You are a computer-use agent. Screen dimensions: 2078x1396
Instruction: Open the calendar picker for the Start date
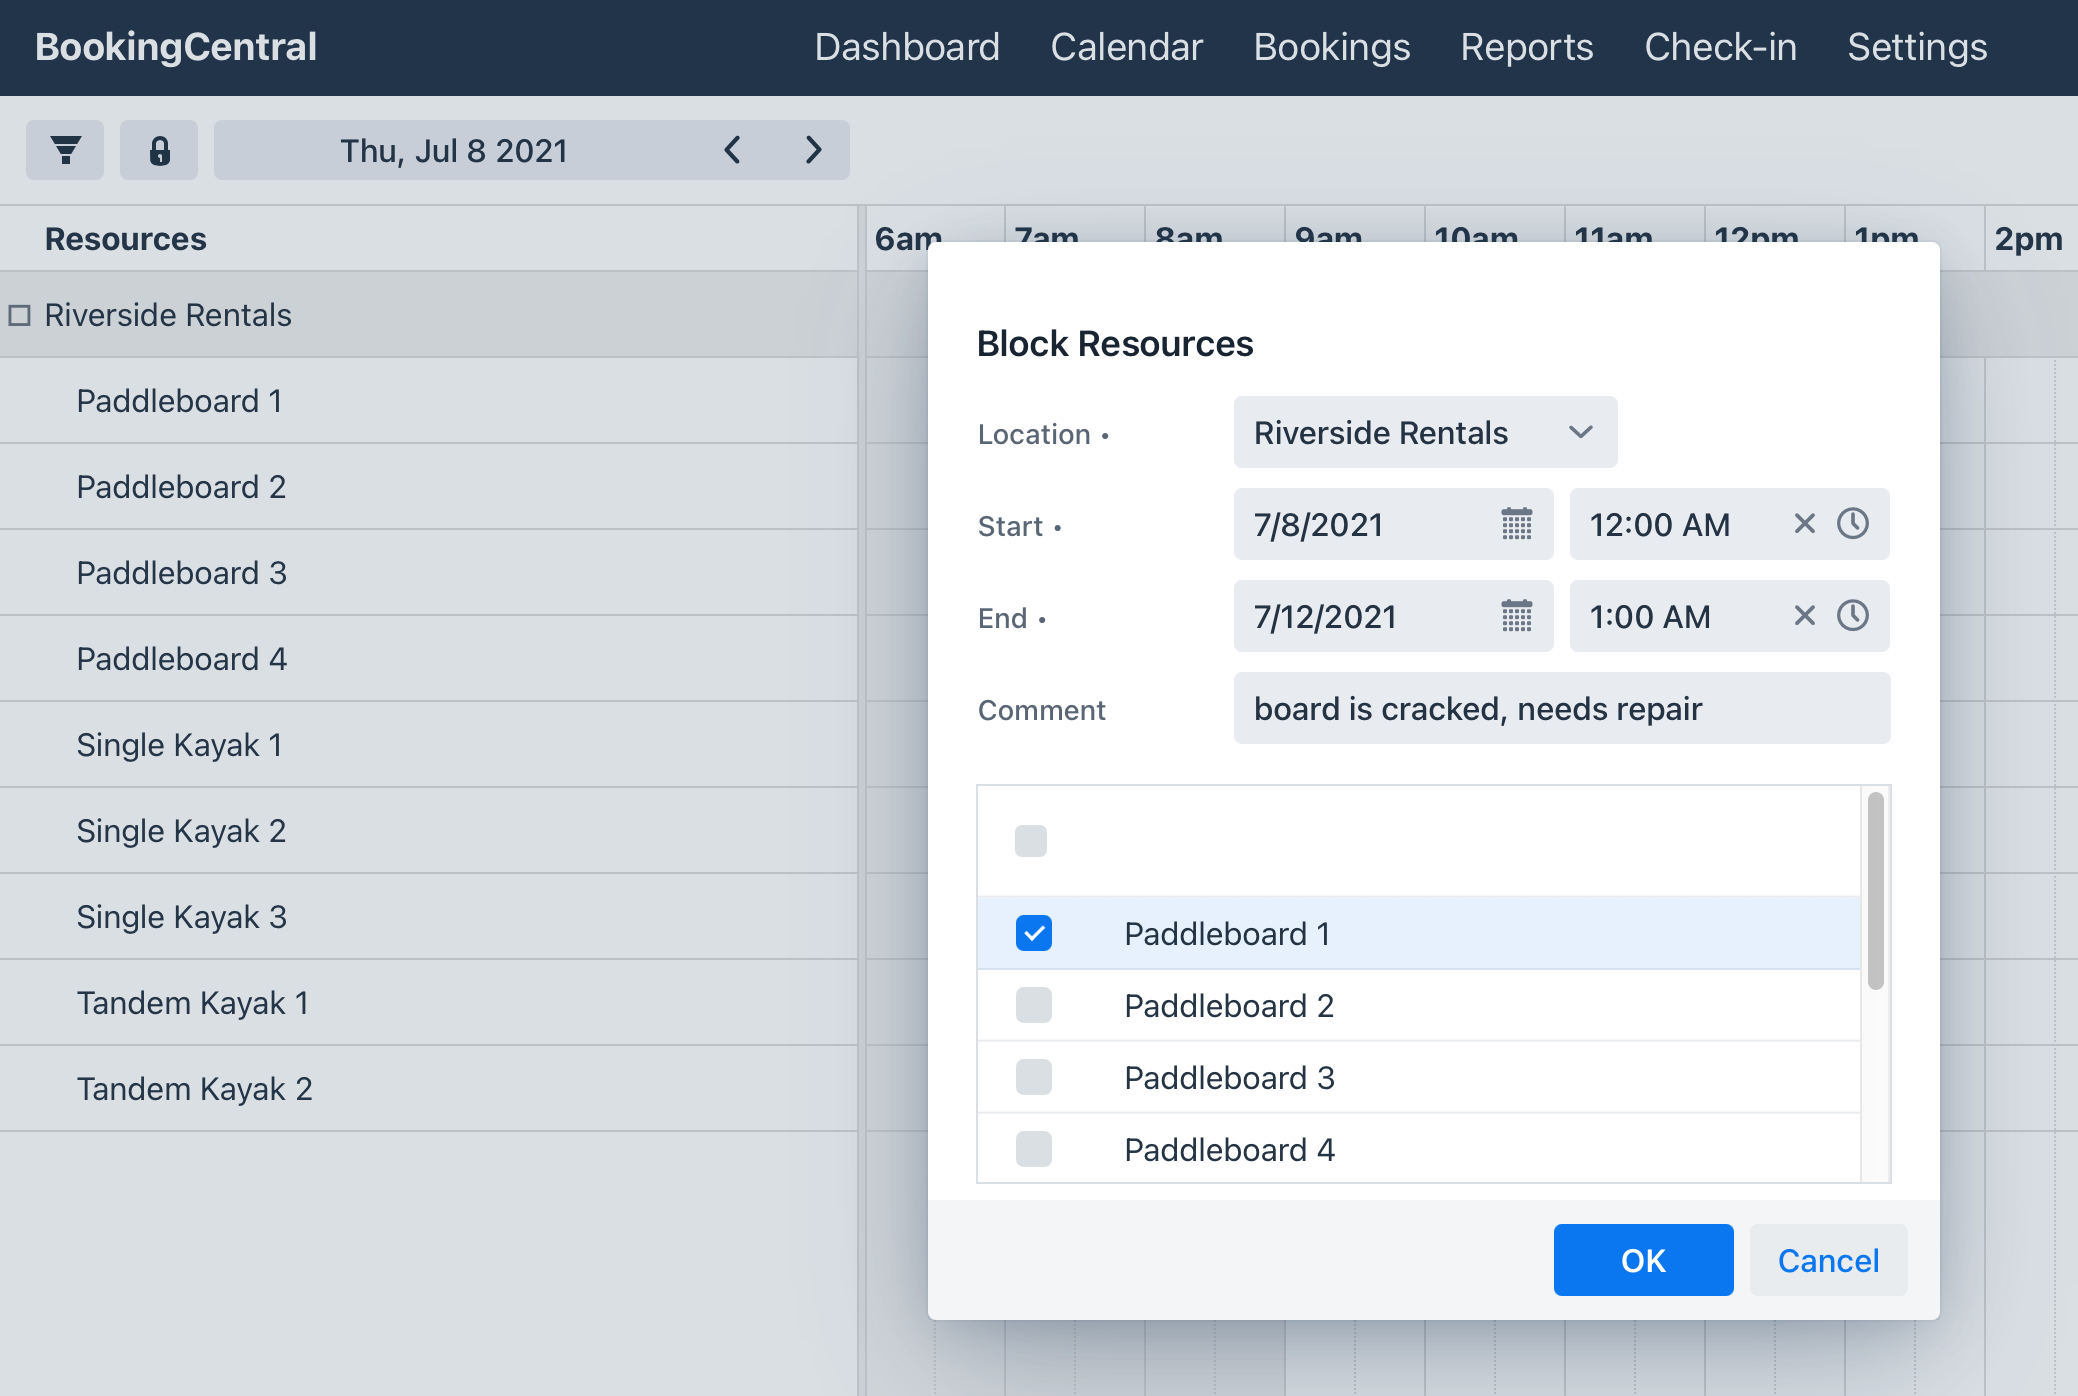tap(1516, 524)
